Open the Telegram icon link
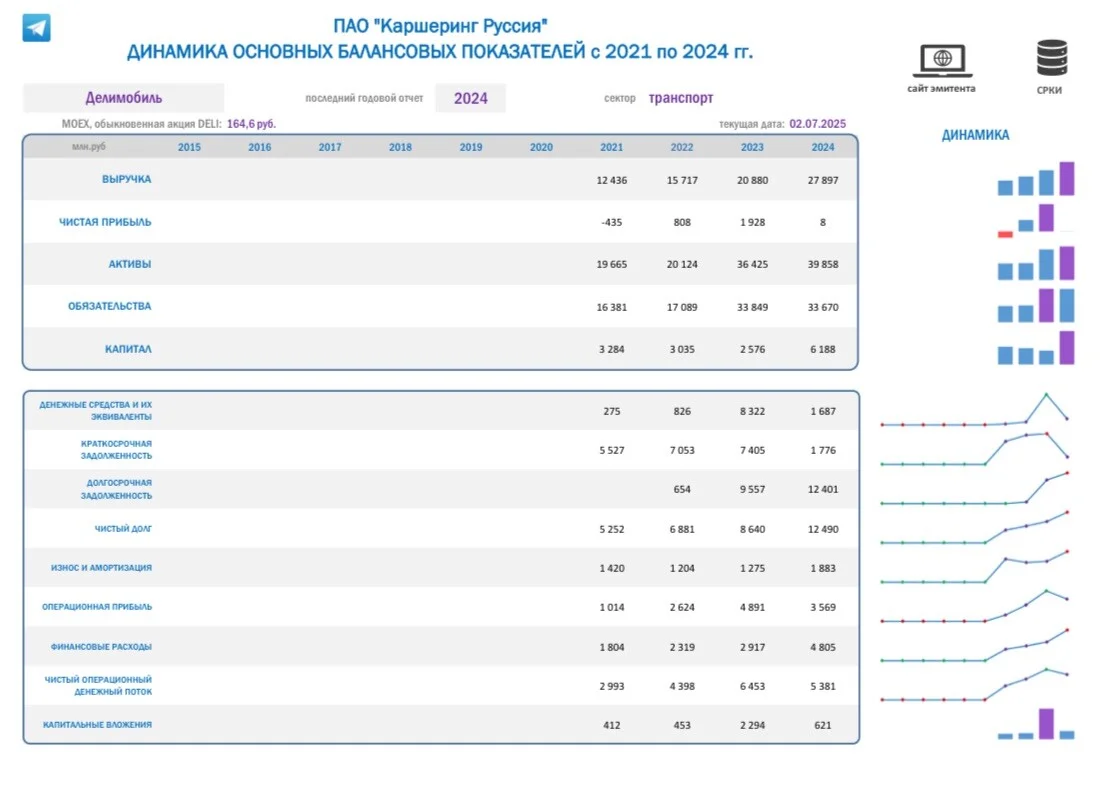Viewport: 1116px width, 787px height. point(36,28)
